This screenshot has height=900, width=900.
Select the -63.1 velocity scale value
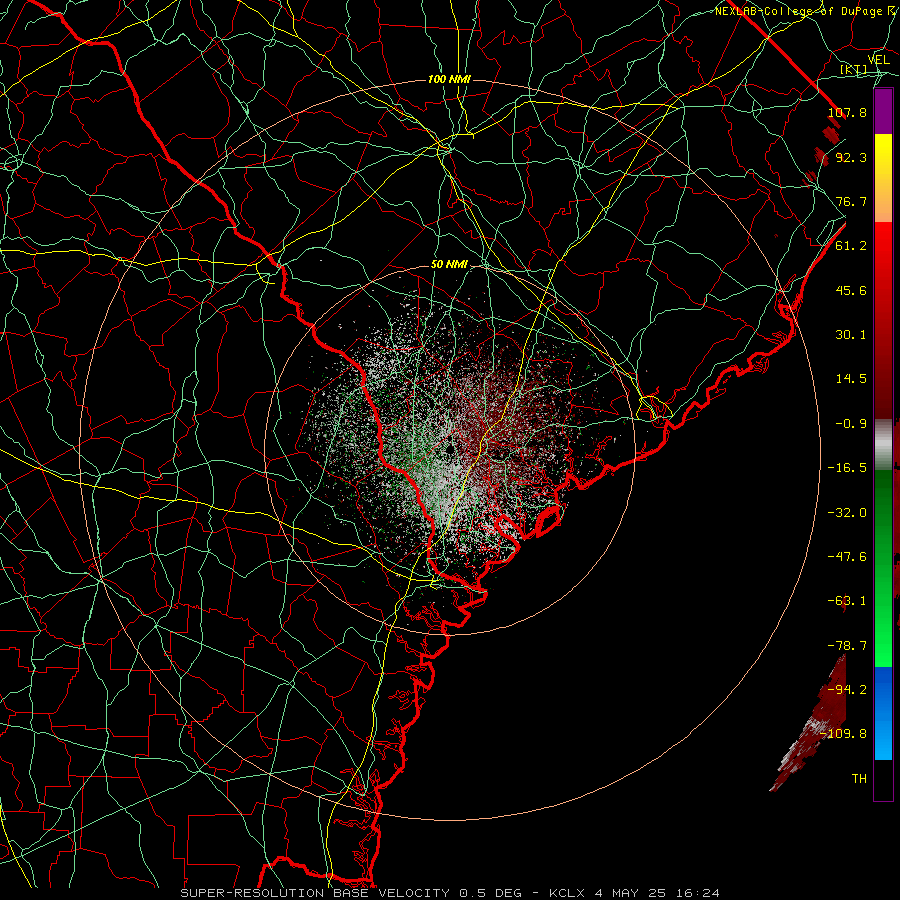tap(847, 600)
